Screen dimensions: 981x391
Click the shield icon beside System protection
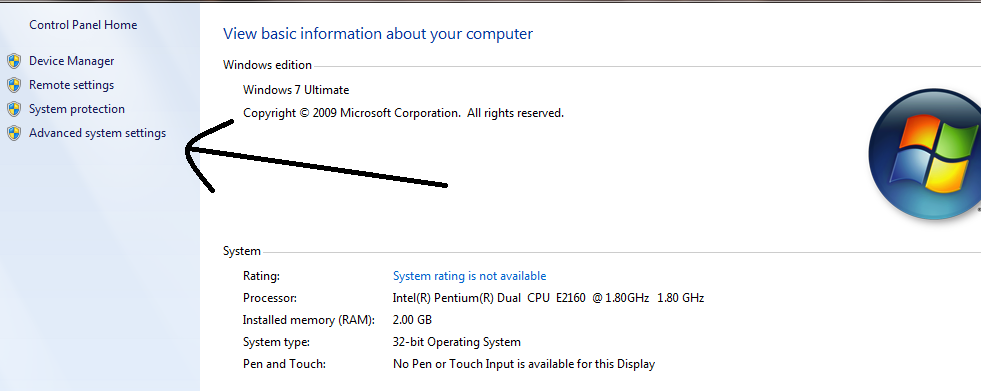(14, 109)
